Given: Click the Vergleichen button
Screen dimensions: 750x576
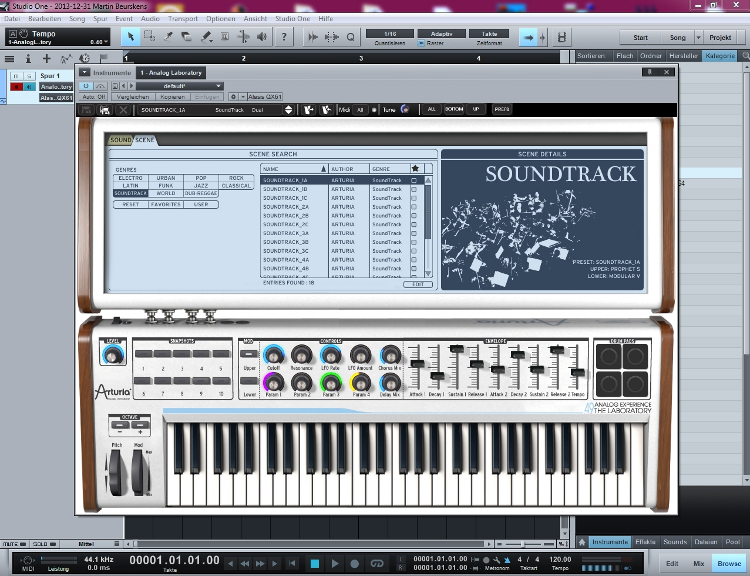Looking at the screenshot, I should point(133,97).
